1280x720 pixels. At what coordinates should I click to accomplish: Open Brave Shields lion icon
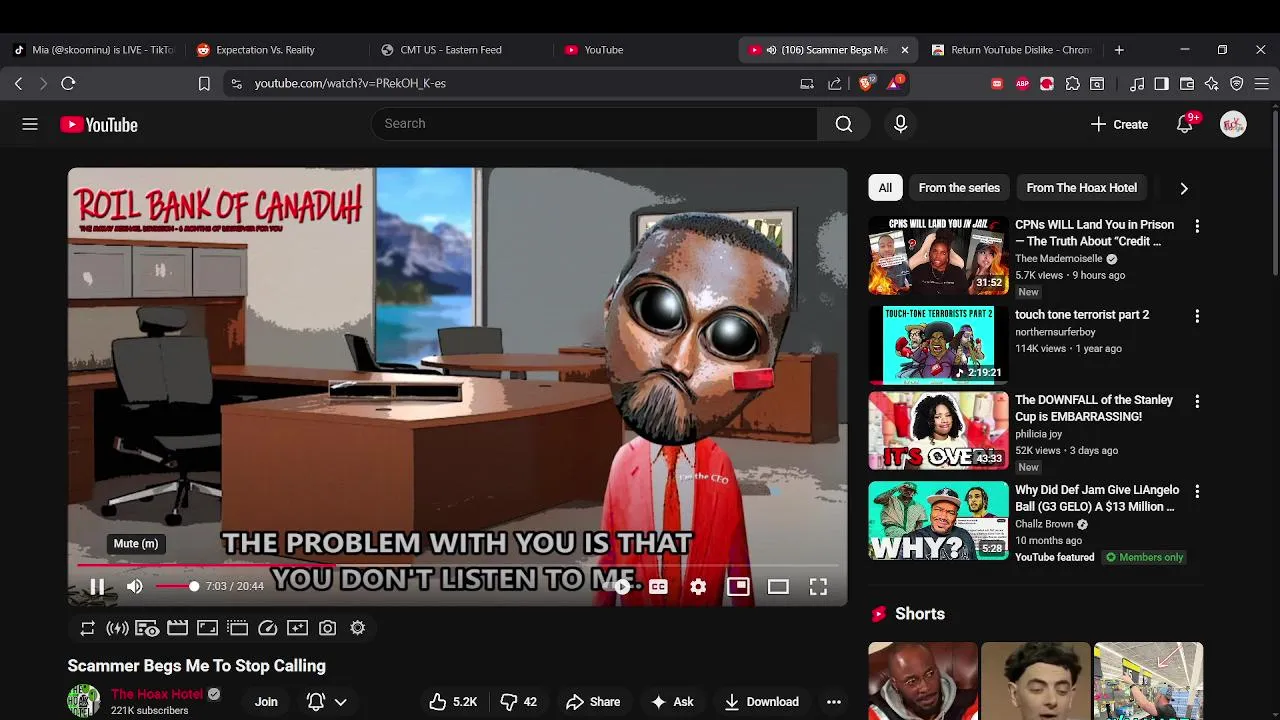pos(866,83)
